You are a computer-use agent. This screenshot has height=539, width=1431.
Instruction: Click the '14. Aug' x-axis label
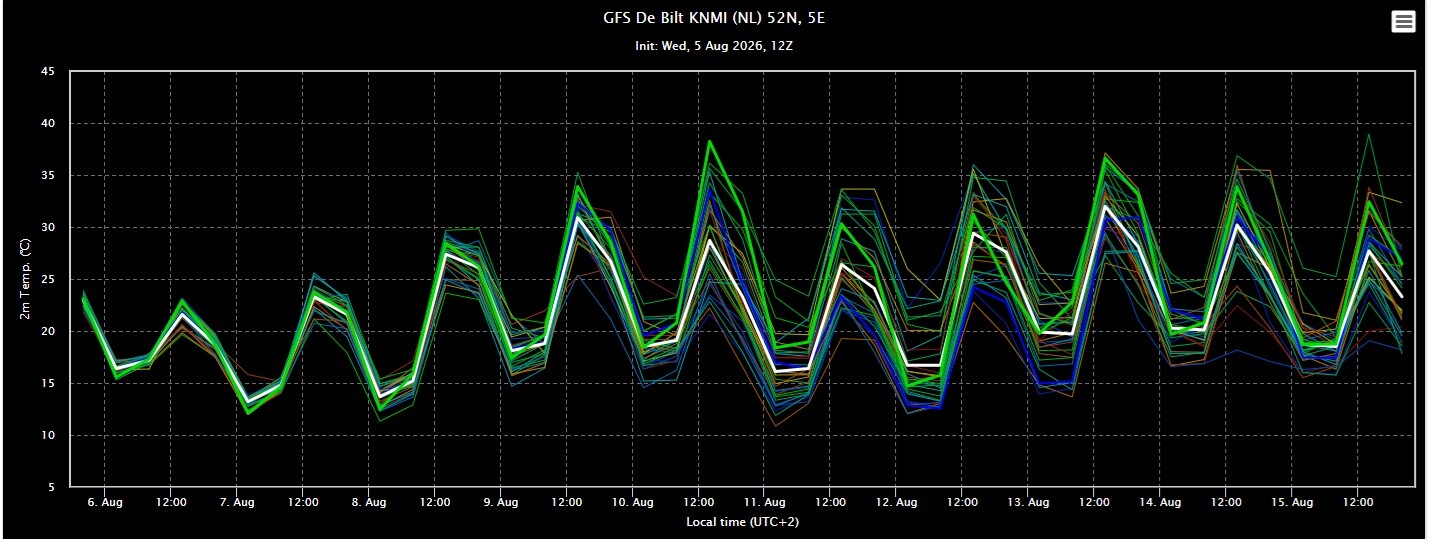coord(1161,502)
